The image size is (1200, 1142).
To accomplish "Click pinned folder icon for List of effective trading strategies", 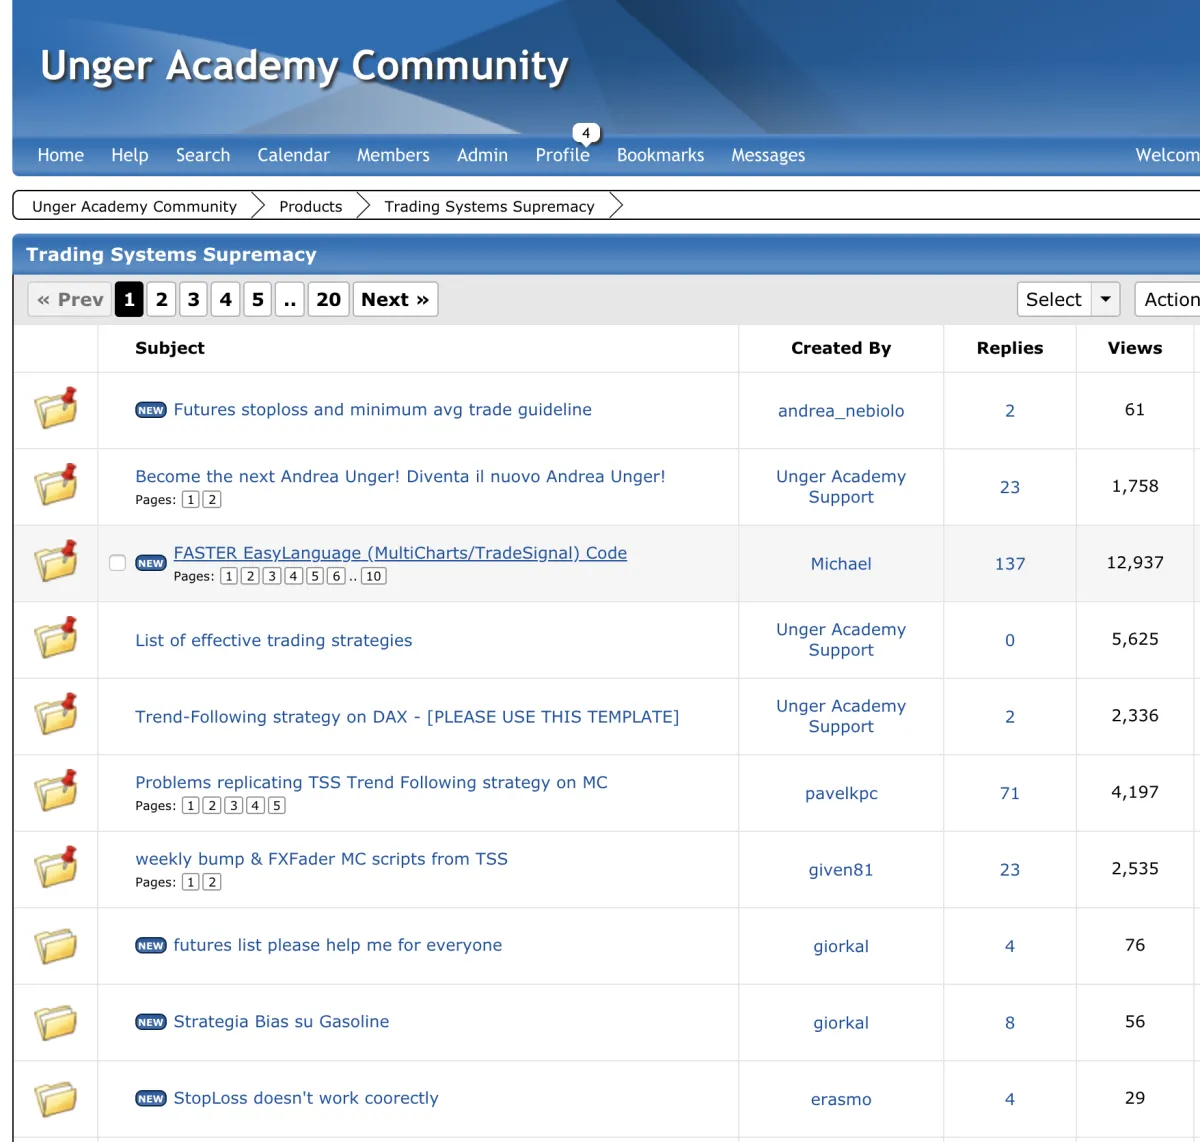I will [56, 637].
